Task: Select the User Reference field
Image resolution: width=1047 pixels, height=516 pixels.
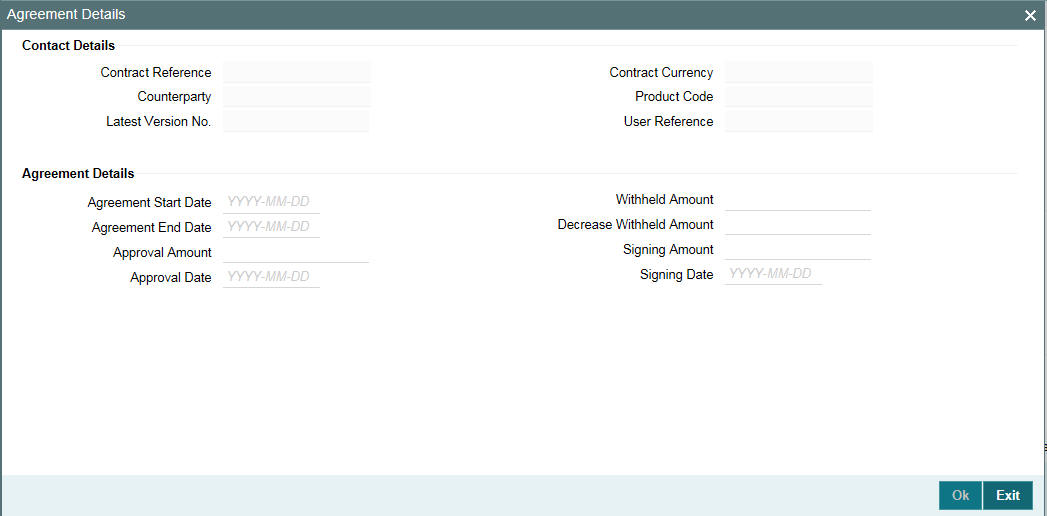Action: click(799, 121)
